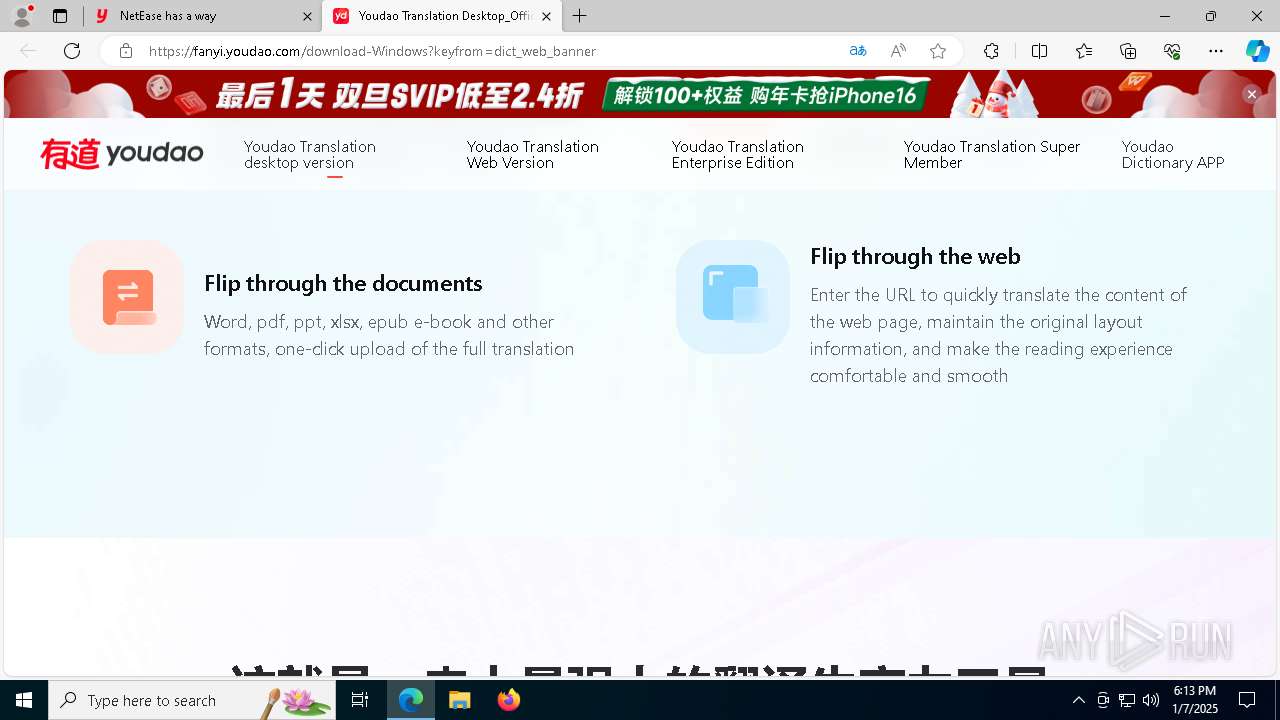
Task: Activate Read aloud icon
Action: click(898, 51)
